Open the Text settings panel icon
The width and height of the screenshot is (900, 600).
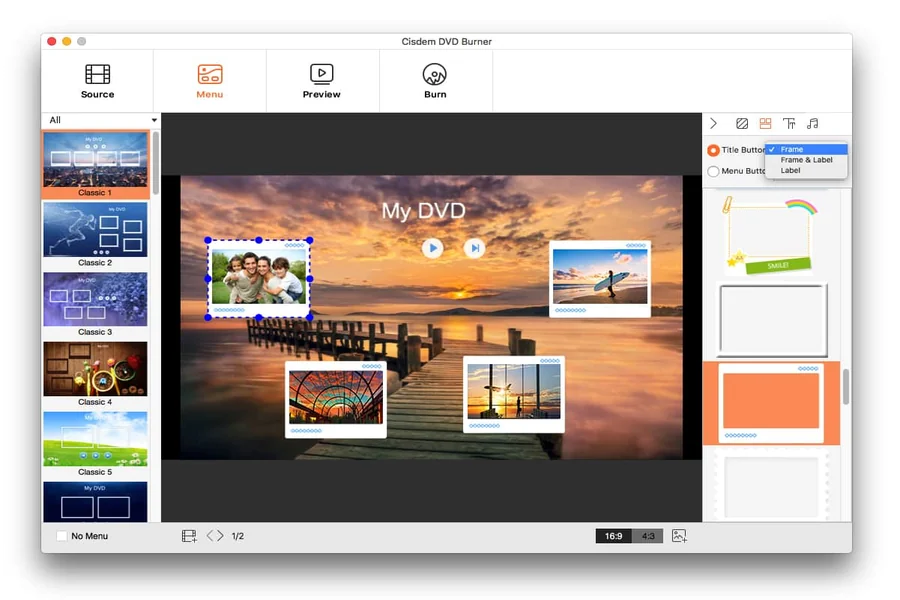click(x=790, y=123)
